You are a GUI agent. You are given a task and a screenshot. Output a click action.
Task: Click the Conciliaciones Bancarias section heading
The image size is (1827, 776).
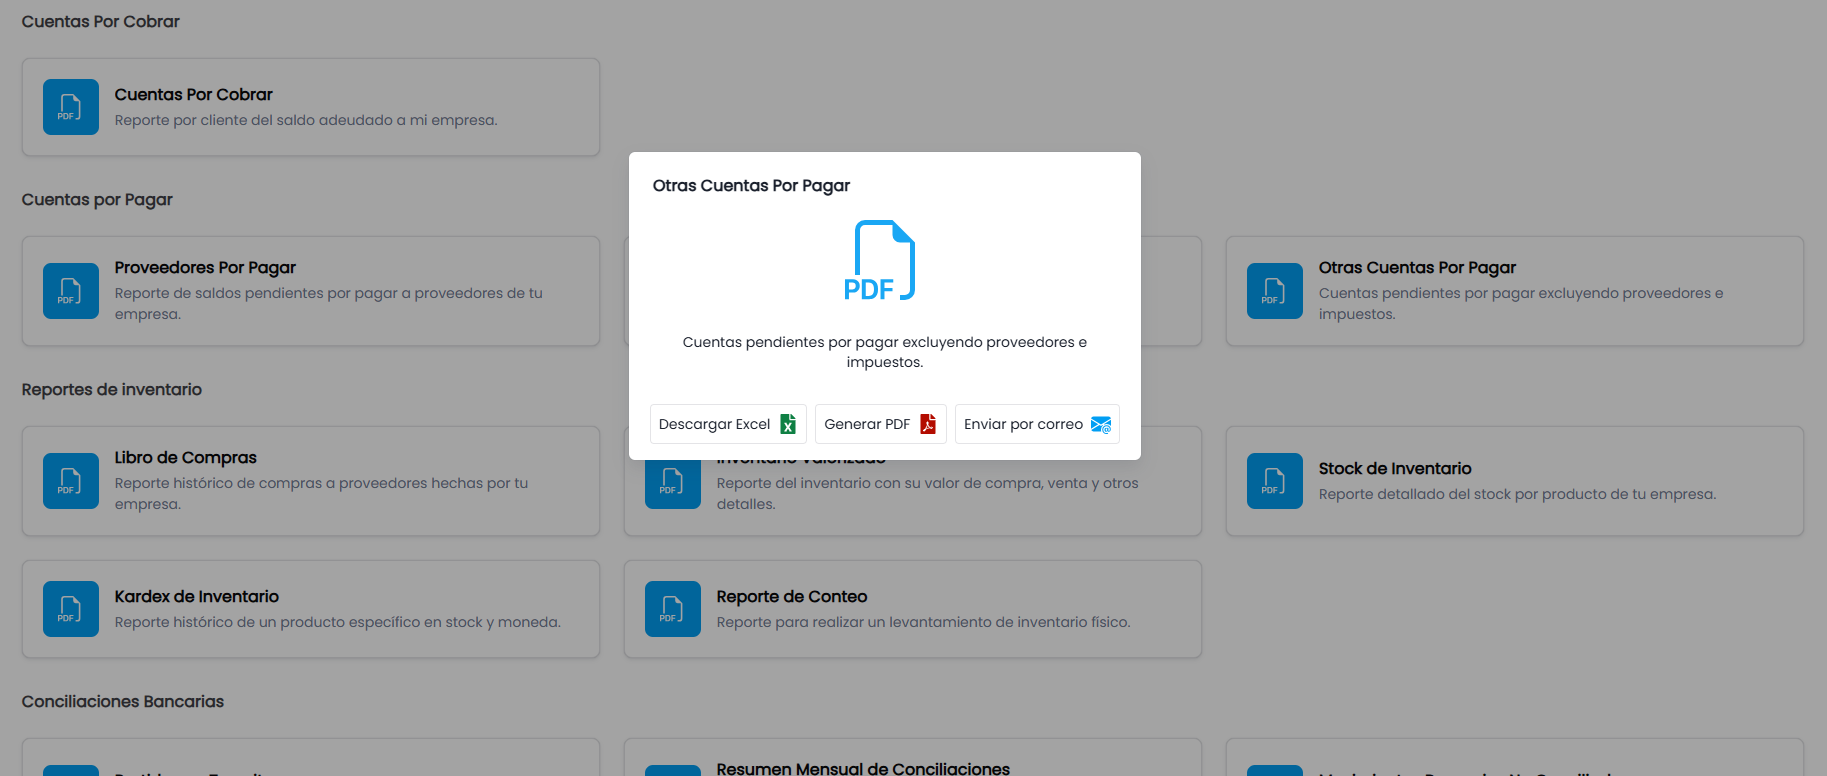click(x=123, y=701)
